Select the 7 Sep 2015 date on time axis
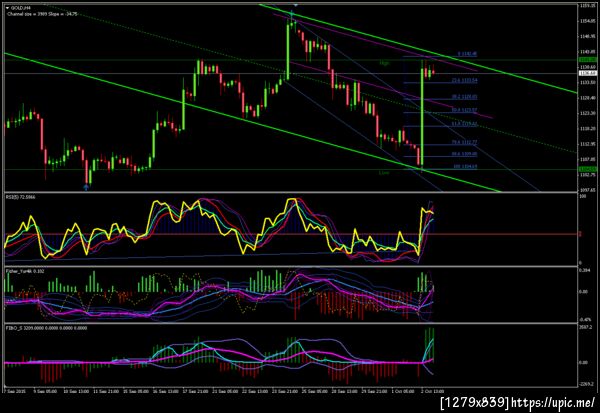 point(13,392)
